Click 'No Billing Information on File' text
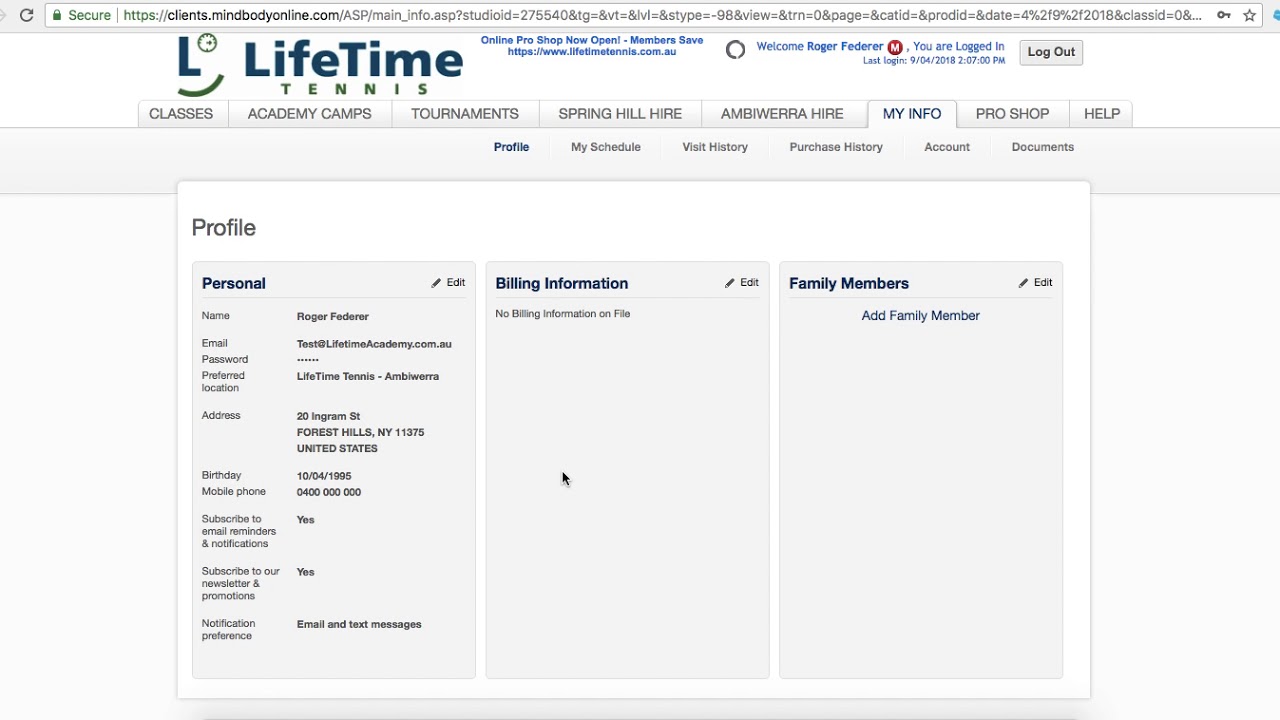 (563, 314)
